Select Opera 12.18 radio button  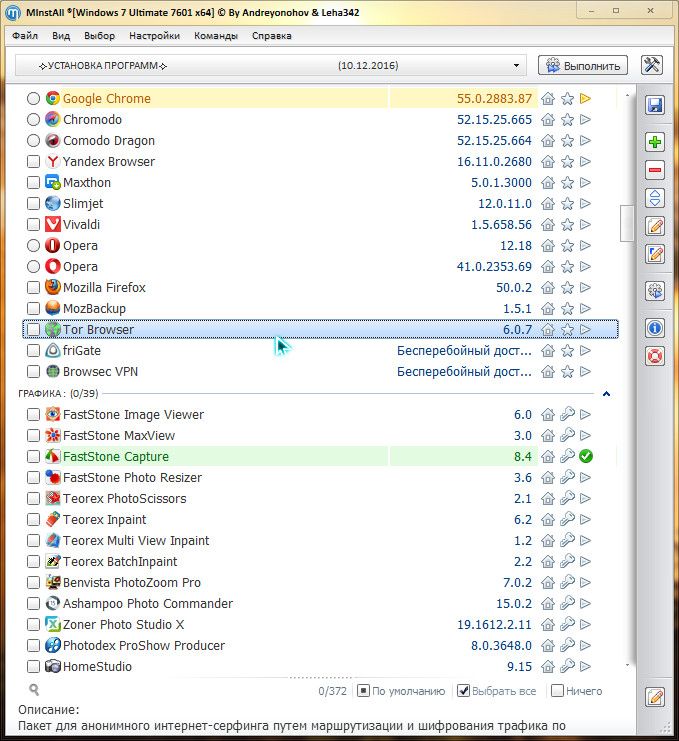[33, 246]
